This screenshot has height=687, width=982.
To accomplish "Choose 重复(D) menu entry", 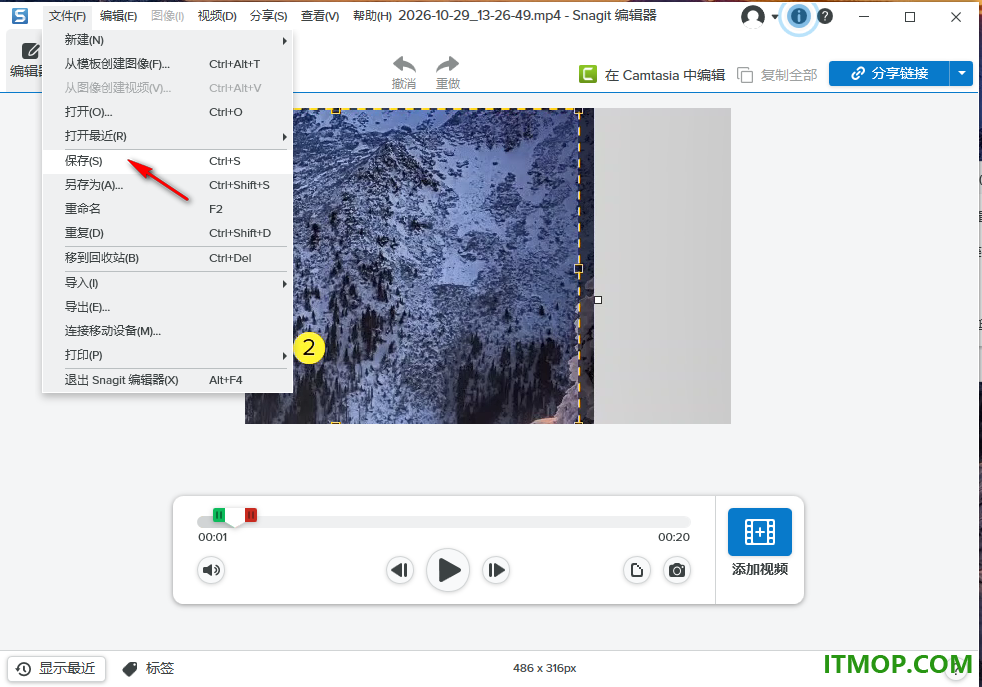I will click(x=167, y=233).
